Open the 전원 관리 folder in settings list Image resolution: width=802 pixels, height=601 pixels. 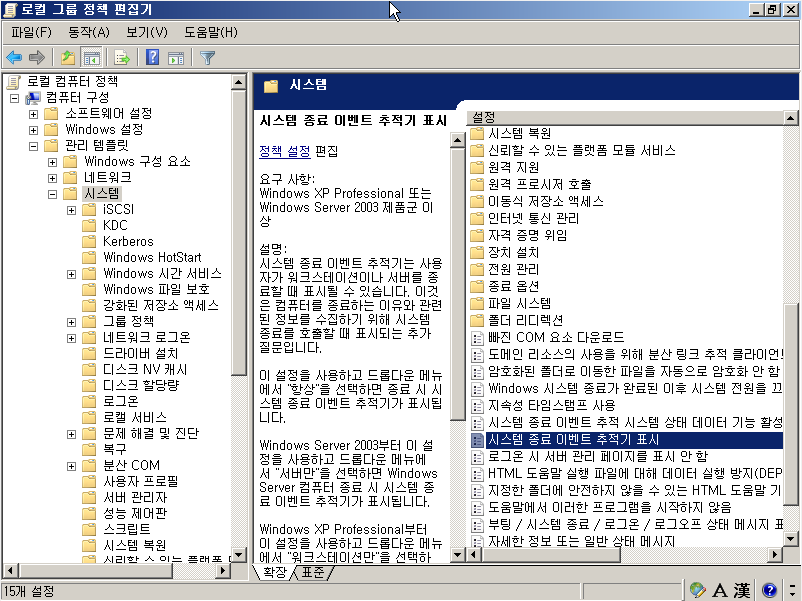513,269
